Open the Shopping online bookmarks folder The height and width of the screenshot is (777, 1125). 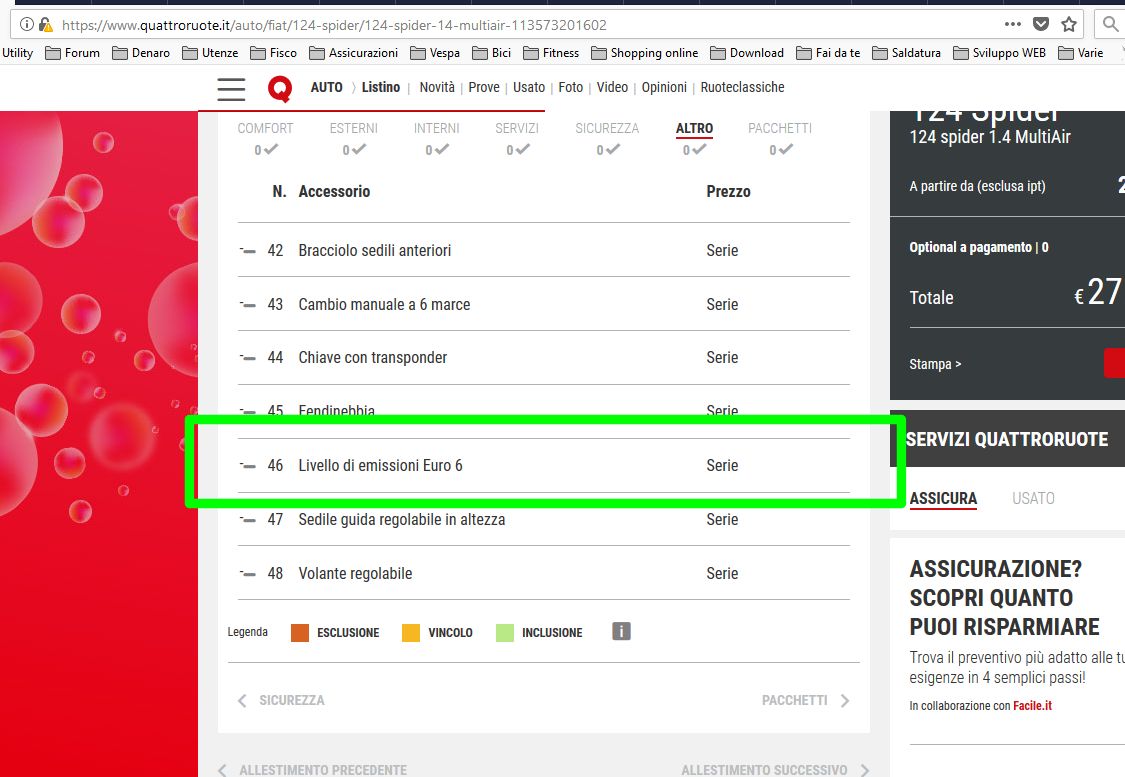coord(644,52)
